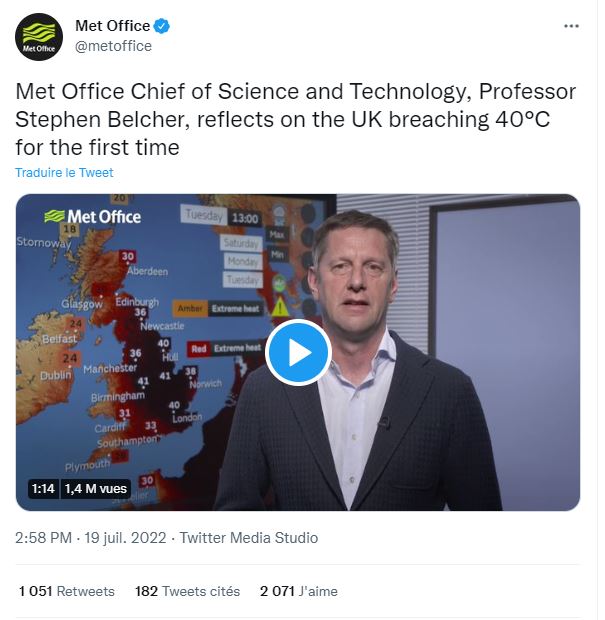This screenshot has height=620, width=605.
Task: Open the 2:58 PM tweet timestamp
Action: pyautogui.click(x=43, y=538)
